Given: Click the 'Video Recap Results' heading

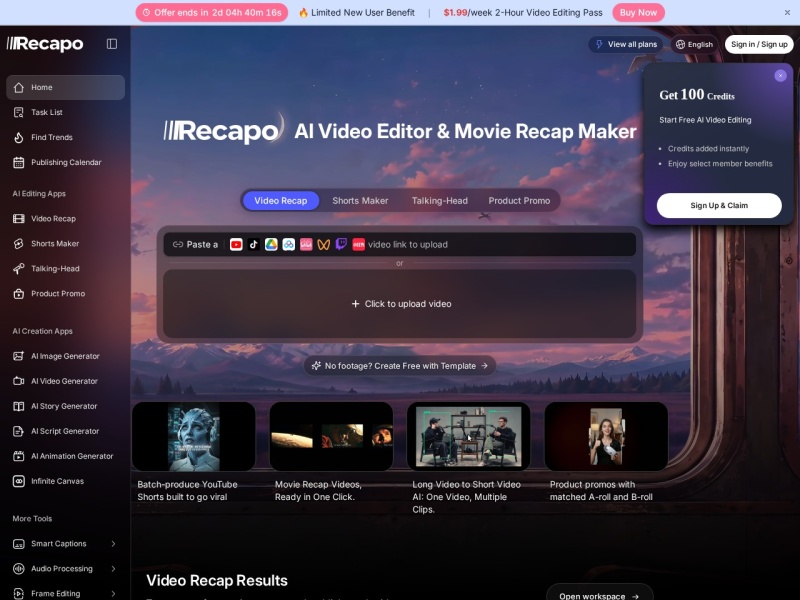Looking at the screenshot, I should click(217, 581).
